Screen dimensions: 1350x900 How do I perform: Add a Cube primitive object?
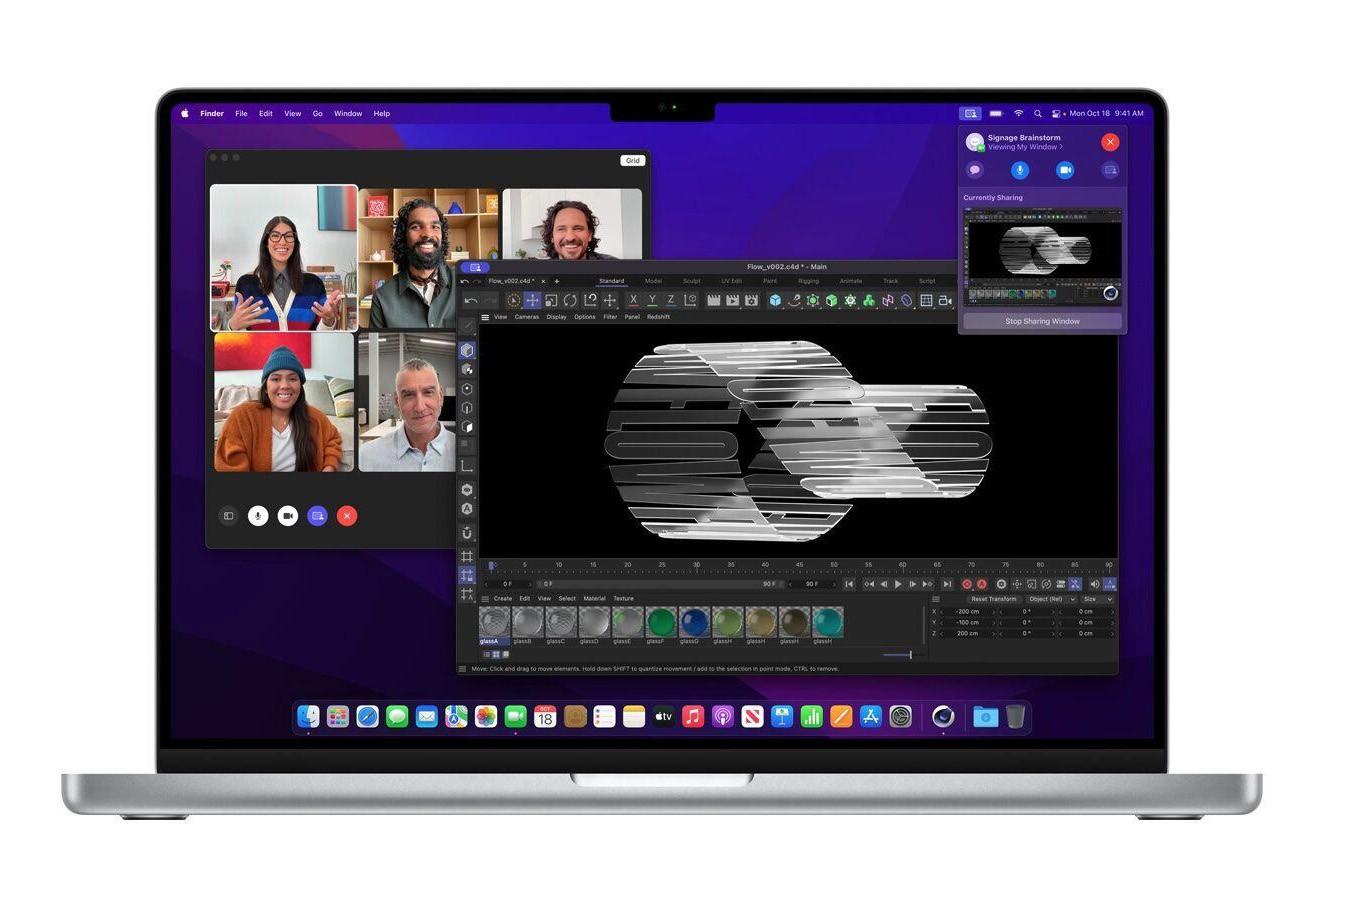click(x=775, y=300)
